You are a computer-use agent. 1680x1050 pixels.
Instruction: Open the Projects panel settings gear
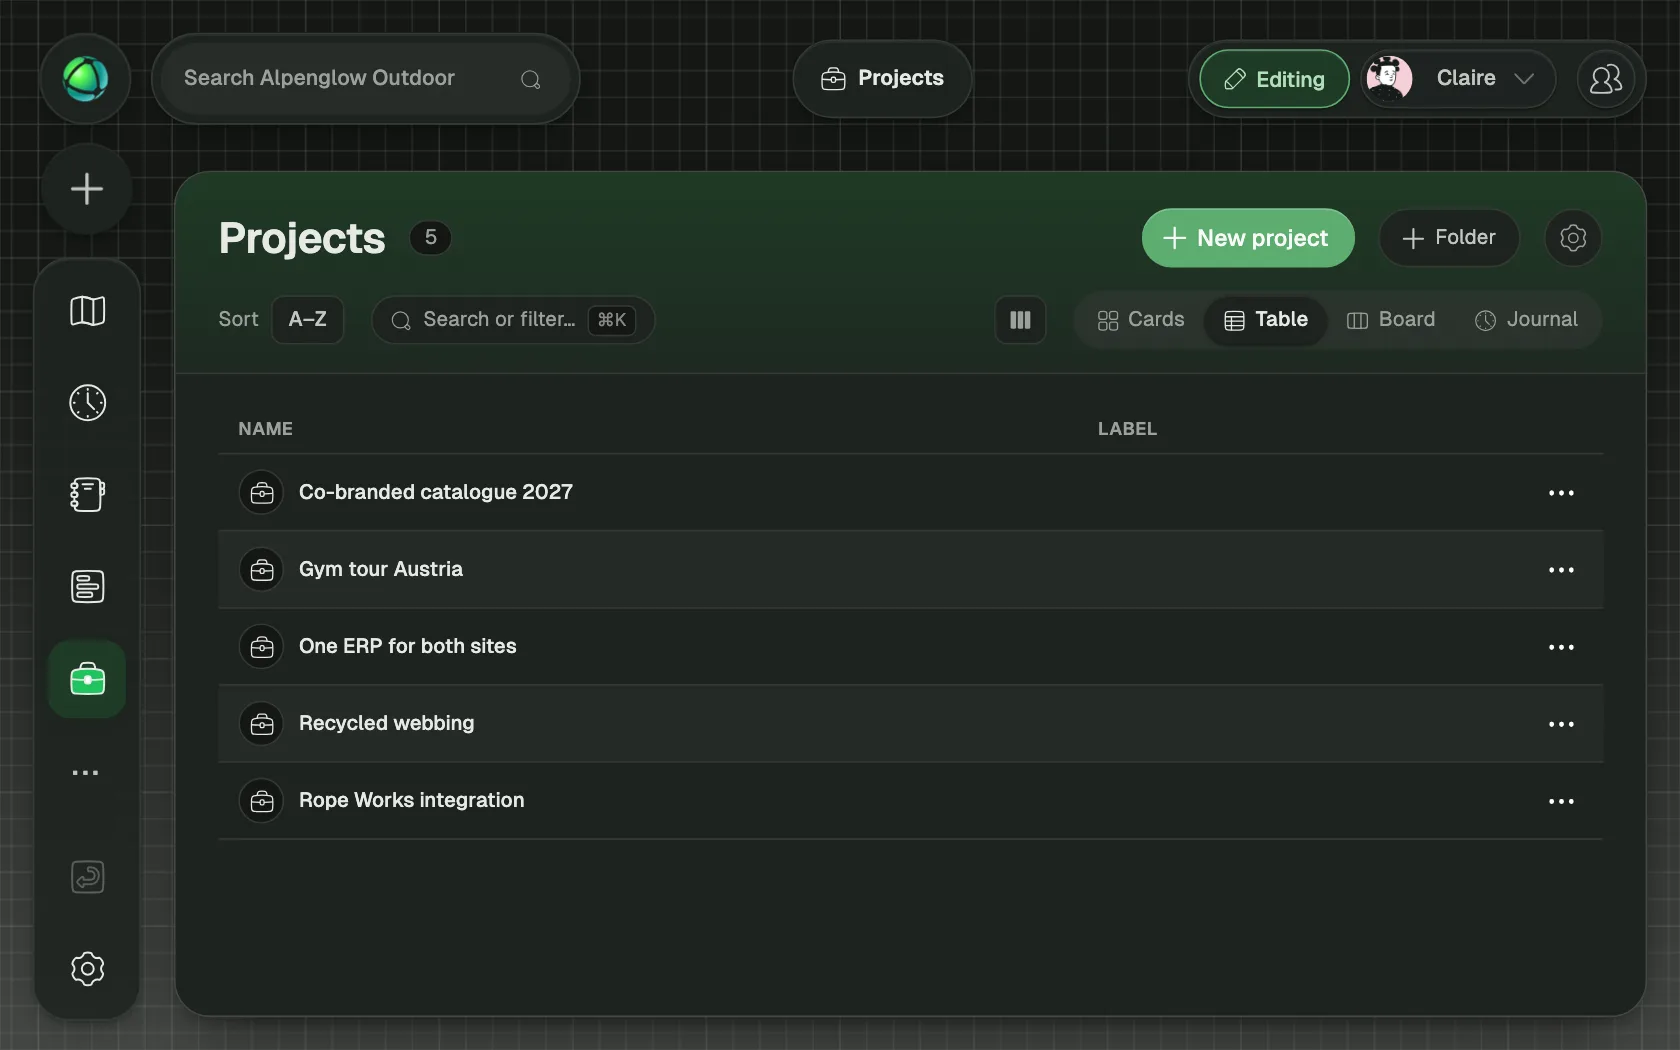pos(1573,238)
